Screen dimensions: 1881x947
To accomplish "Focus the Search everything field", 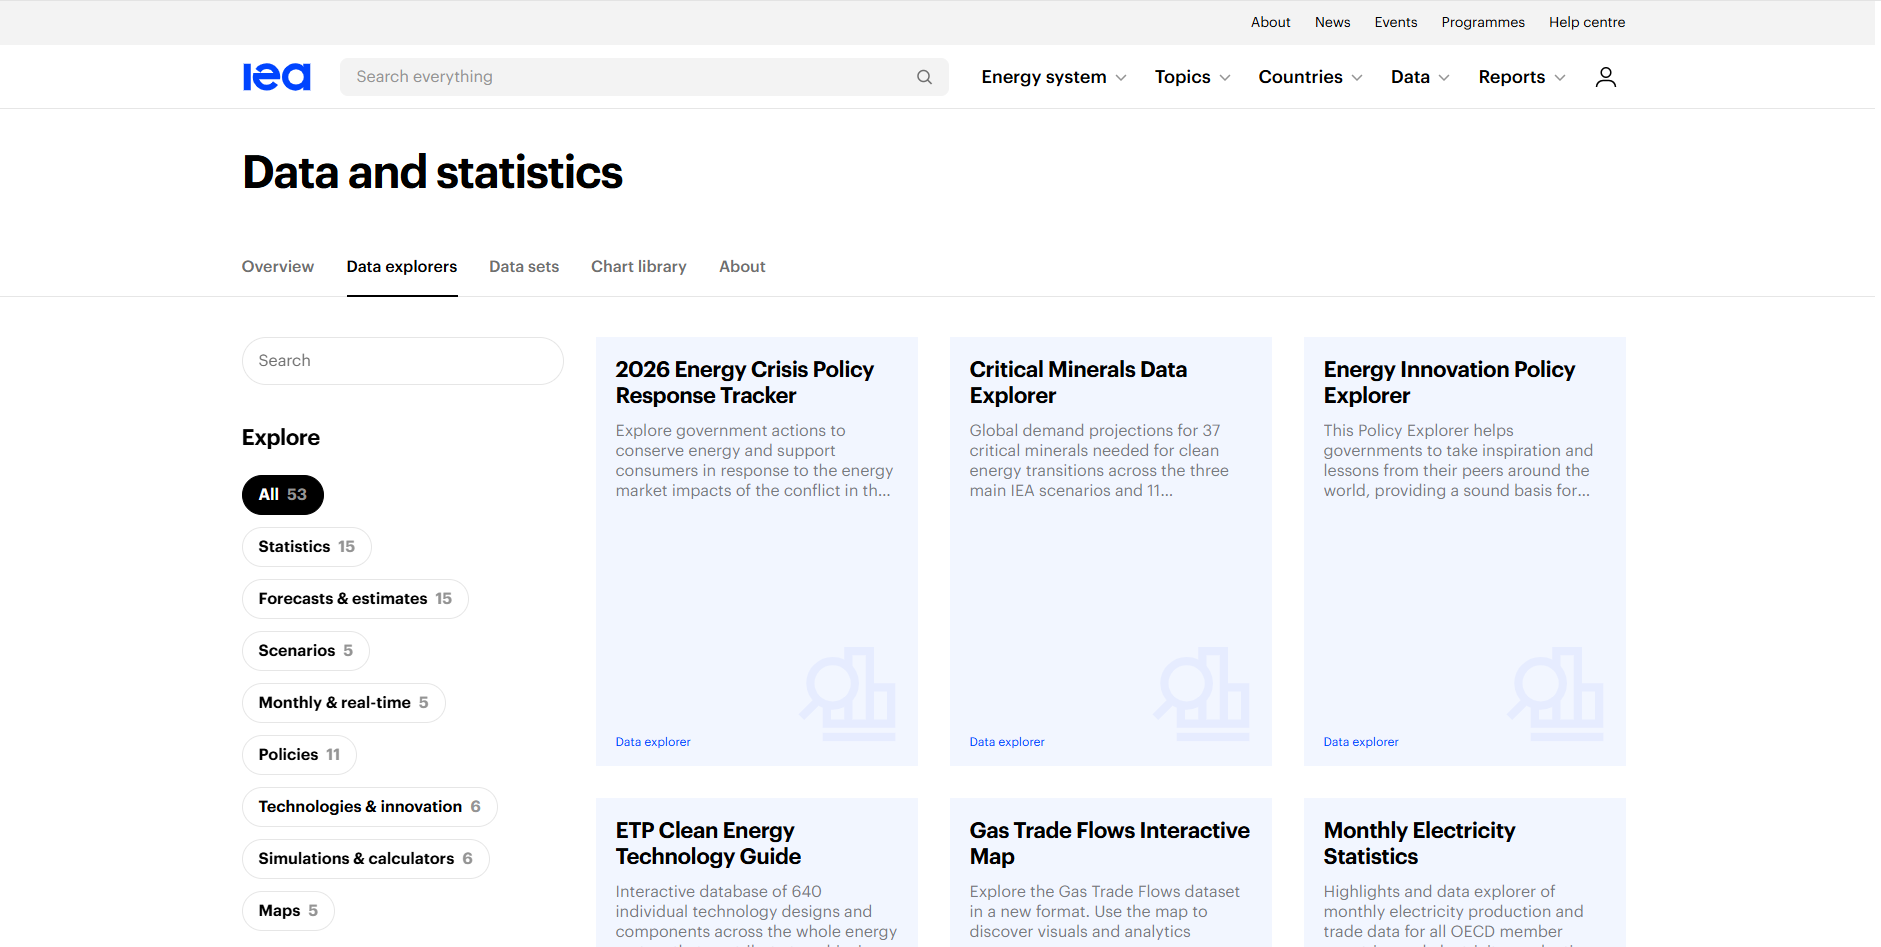I will point(644,77).
